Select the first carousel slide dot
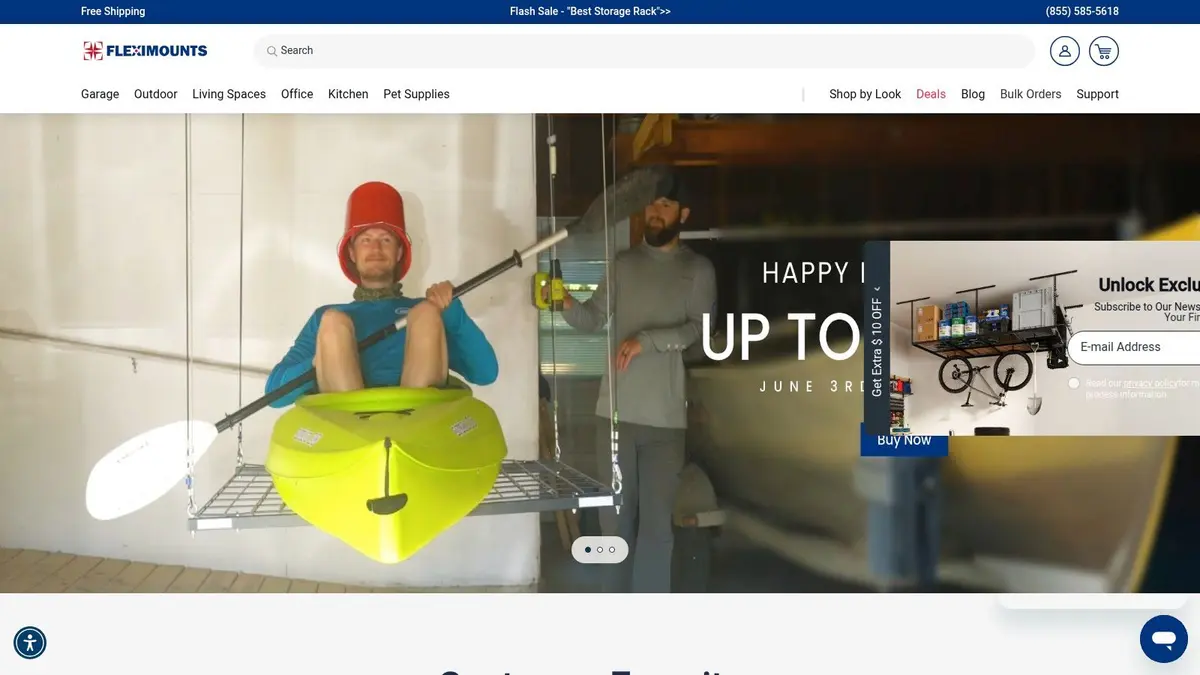Image resolution: width=1200 pixels, height=675 pixels. (x=588, y=550)
